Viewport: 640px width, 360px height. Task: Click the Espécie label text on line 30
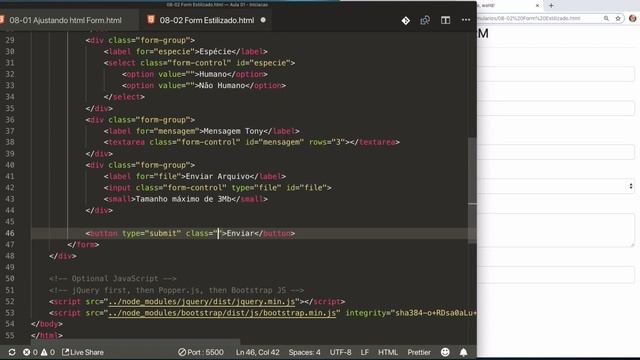215,52
